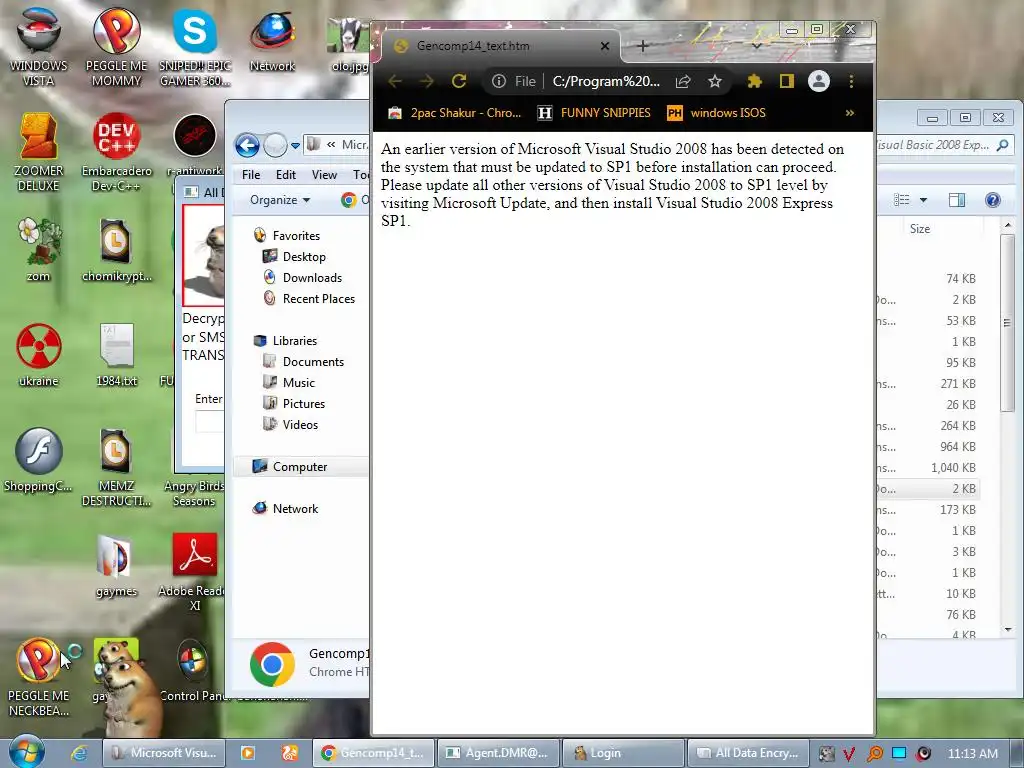The width and height of the screenshot is (1024, 768).
Task: Open Organize dropdown in Explorer
Action: coord(280,200)
